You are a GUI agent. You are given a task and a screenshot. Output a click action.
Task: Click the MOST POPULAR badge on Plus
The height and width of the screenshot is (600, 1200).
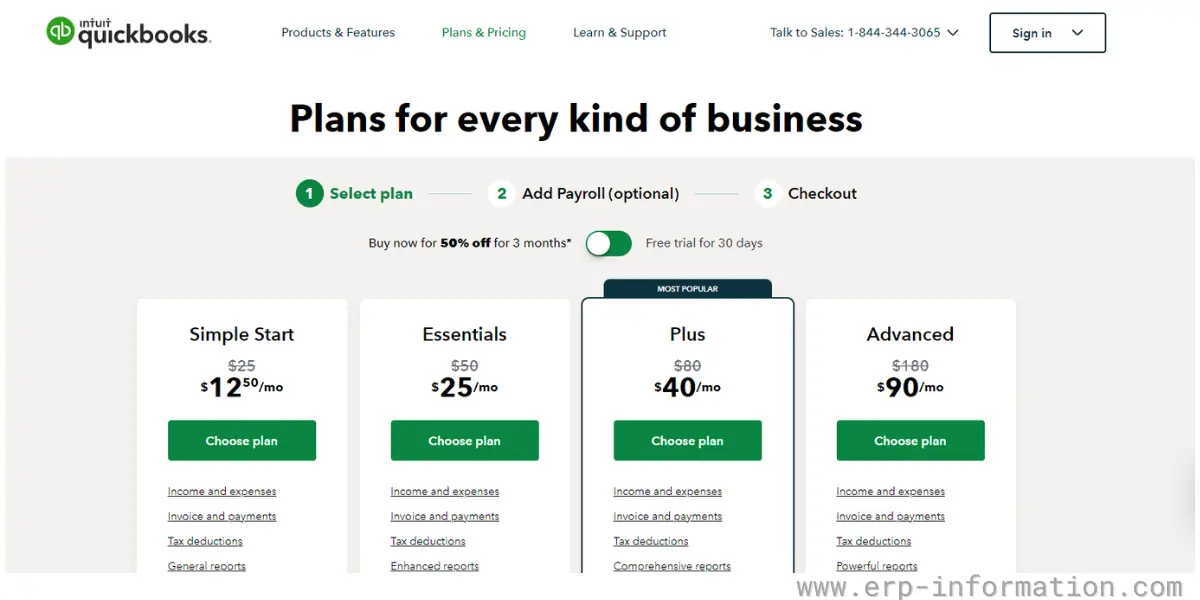pyautogui.click(x=687, y=288)
